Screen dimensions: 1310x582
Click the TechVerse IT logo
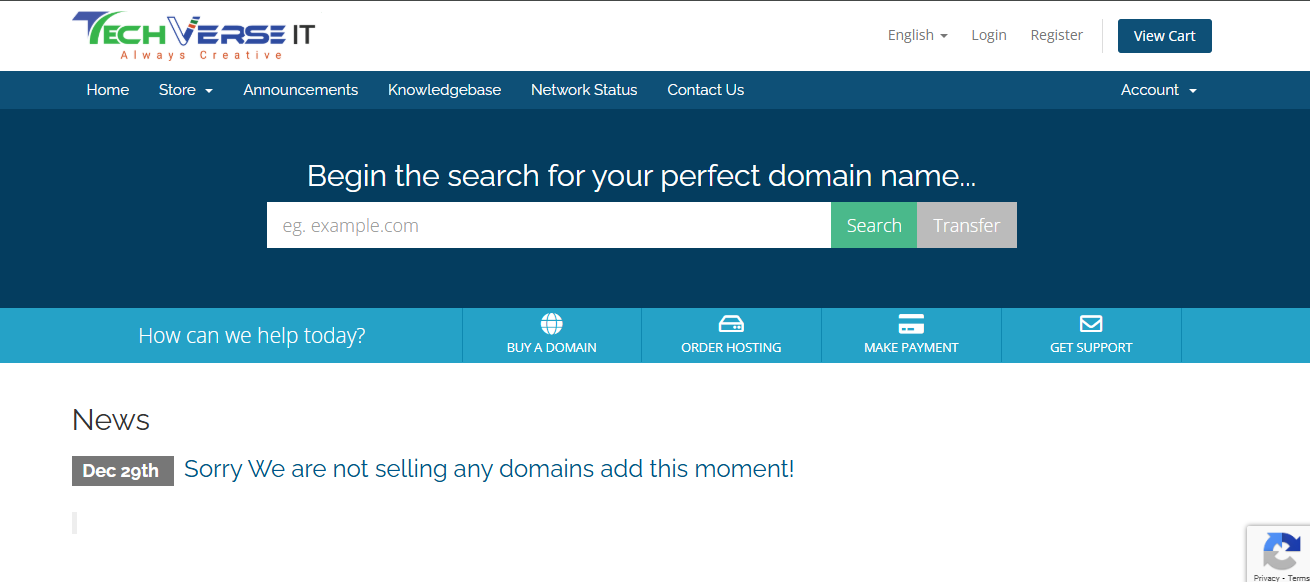click(194, 36)
